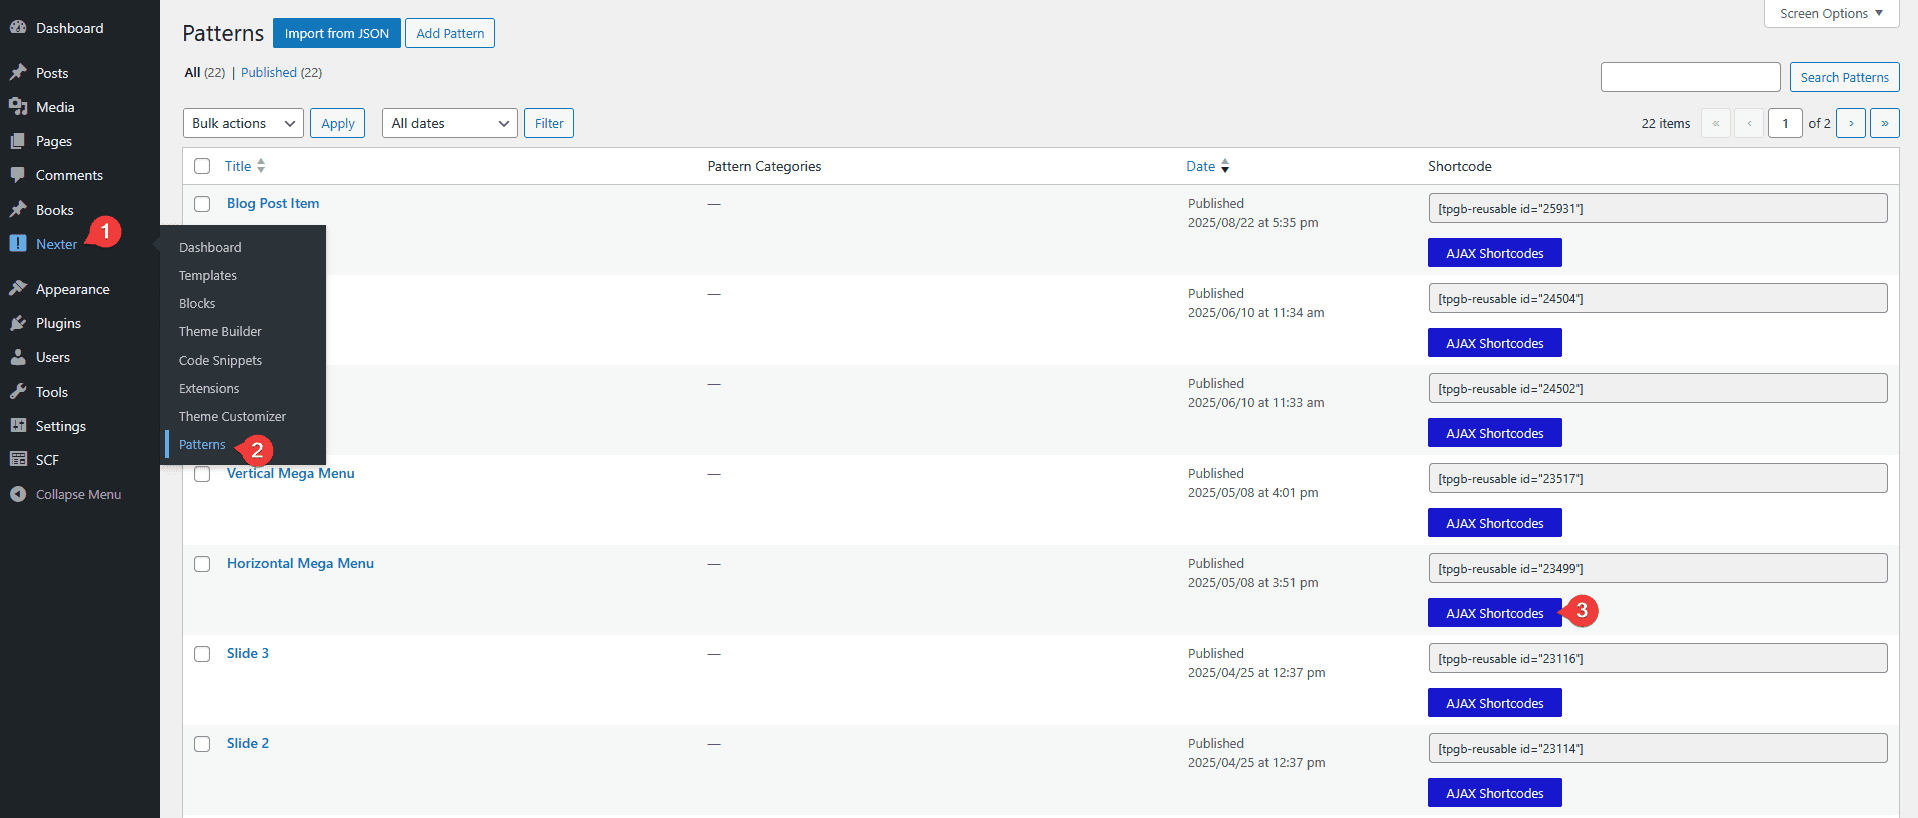This screenshot has height=818, width=1918.
Task: Click the SCF fields icon
Action: click(18, 460)
